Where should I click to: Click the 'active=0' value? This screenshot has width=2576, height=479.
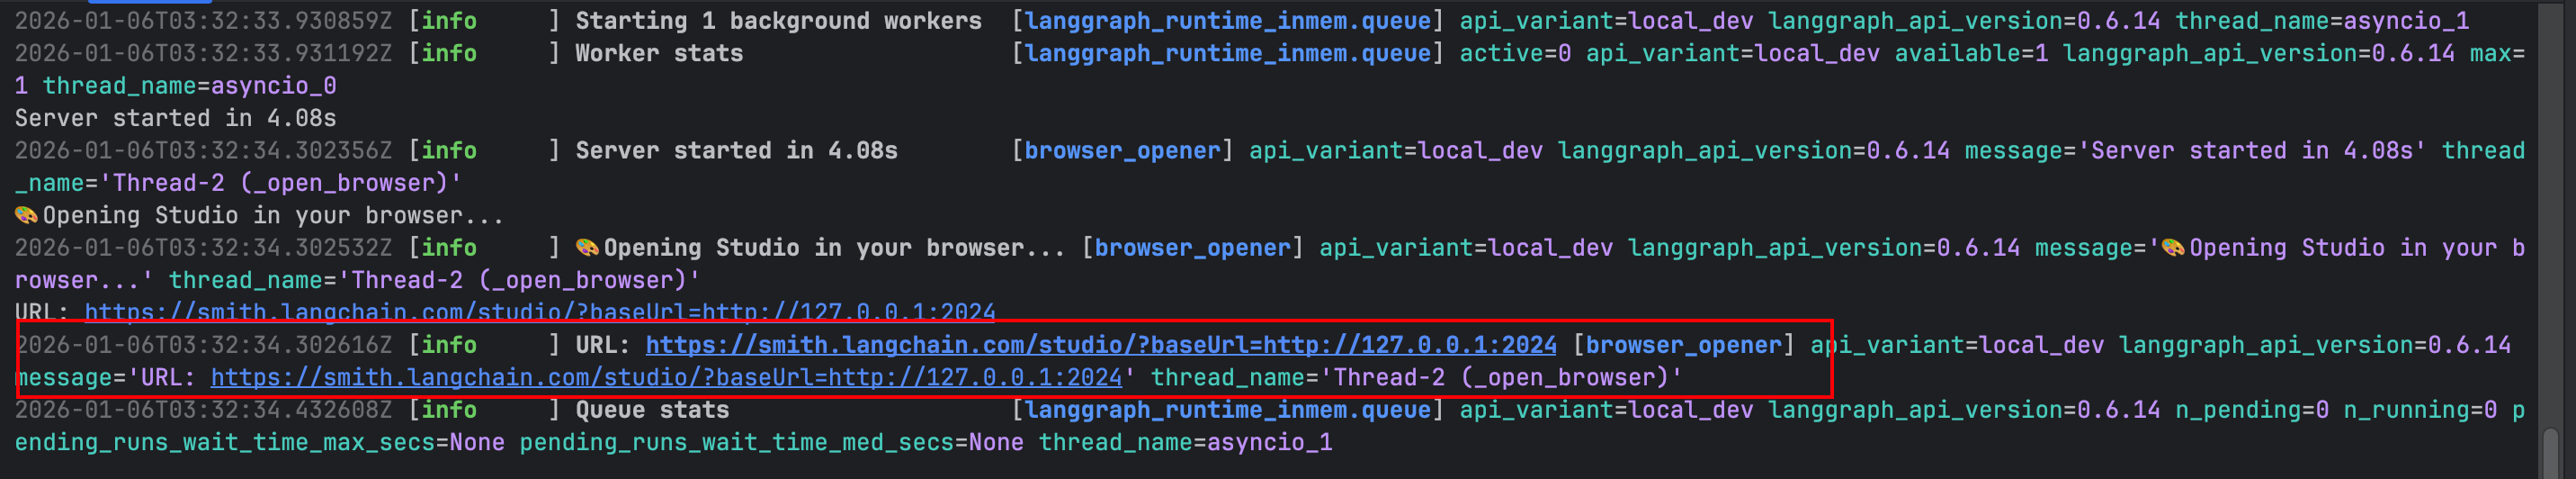click(1515, 53)
